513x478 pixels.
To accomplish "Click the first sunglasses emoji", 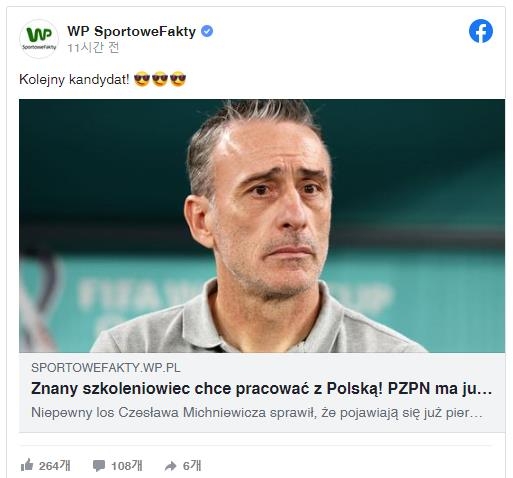I will click(142, 79).
